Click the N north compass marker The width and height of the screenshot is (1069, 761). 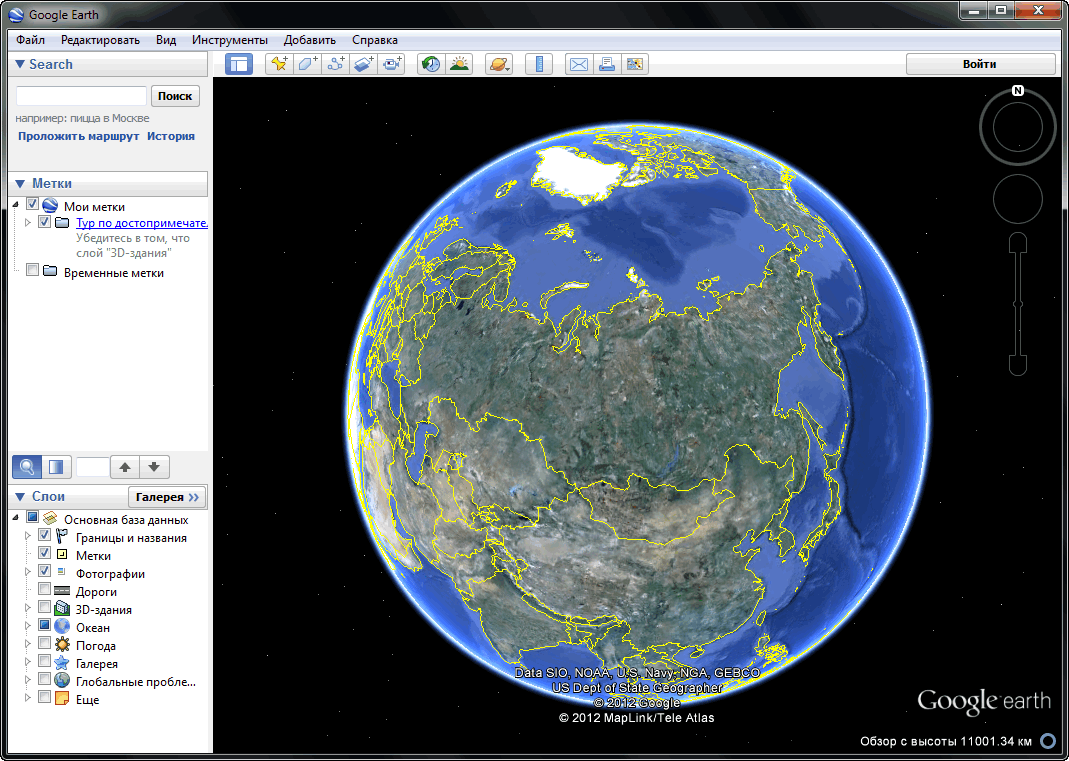(x=1018, y=90)
